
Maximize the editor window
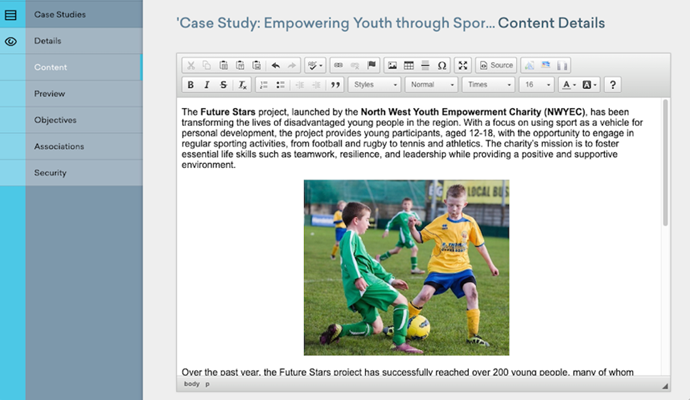pyautogui.click(x=463, y=66)
